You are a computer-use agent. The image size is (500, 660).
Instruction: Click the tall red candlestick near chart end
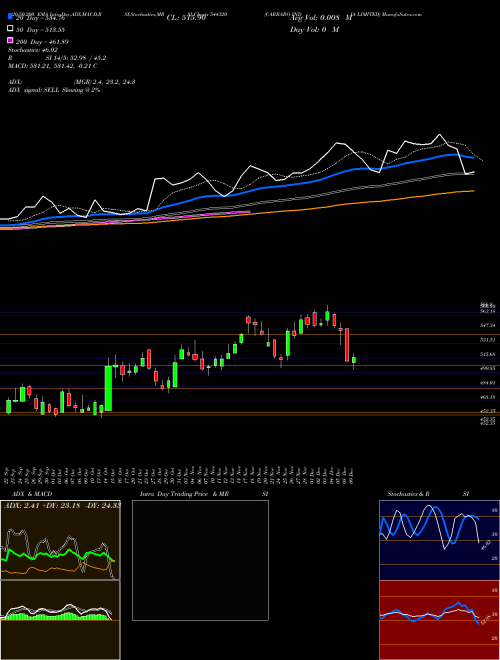pyautogui.click(x=347, y=345)
